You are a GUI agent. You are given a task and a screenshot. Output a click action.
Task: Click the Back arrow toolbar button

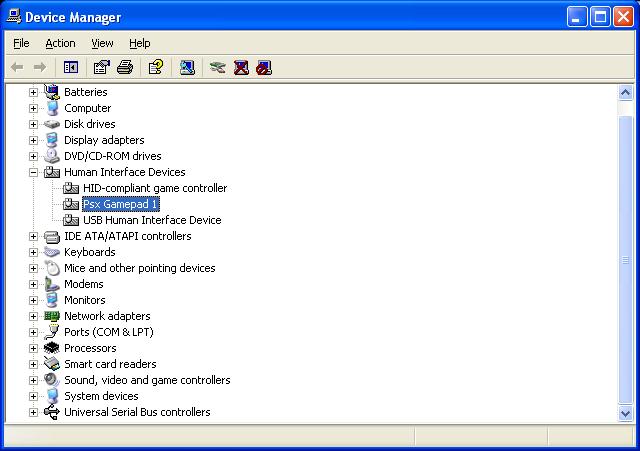pos(17,67)
